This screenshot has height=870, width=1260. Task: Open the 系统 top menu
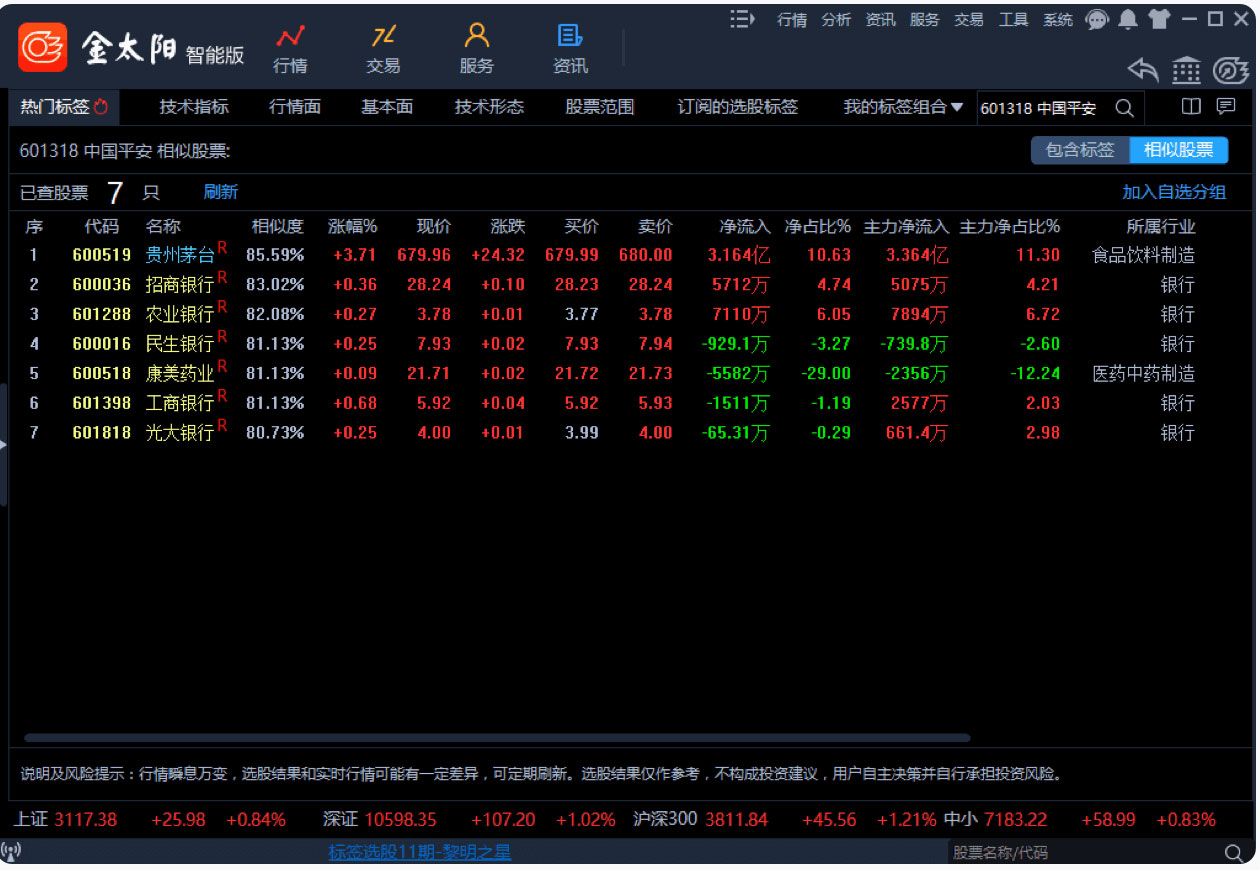point(1058,20)
